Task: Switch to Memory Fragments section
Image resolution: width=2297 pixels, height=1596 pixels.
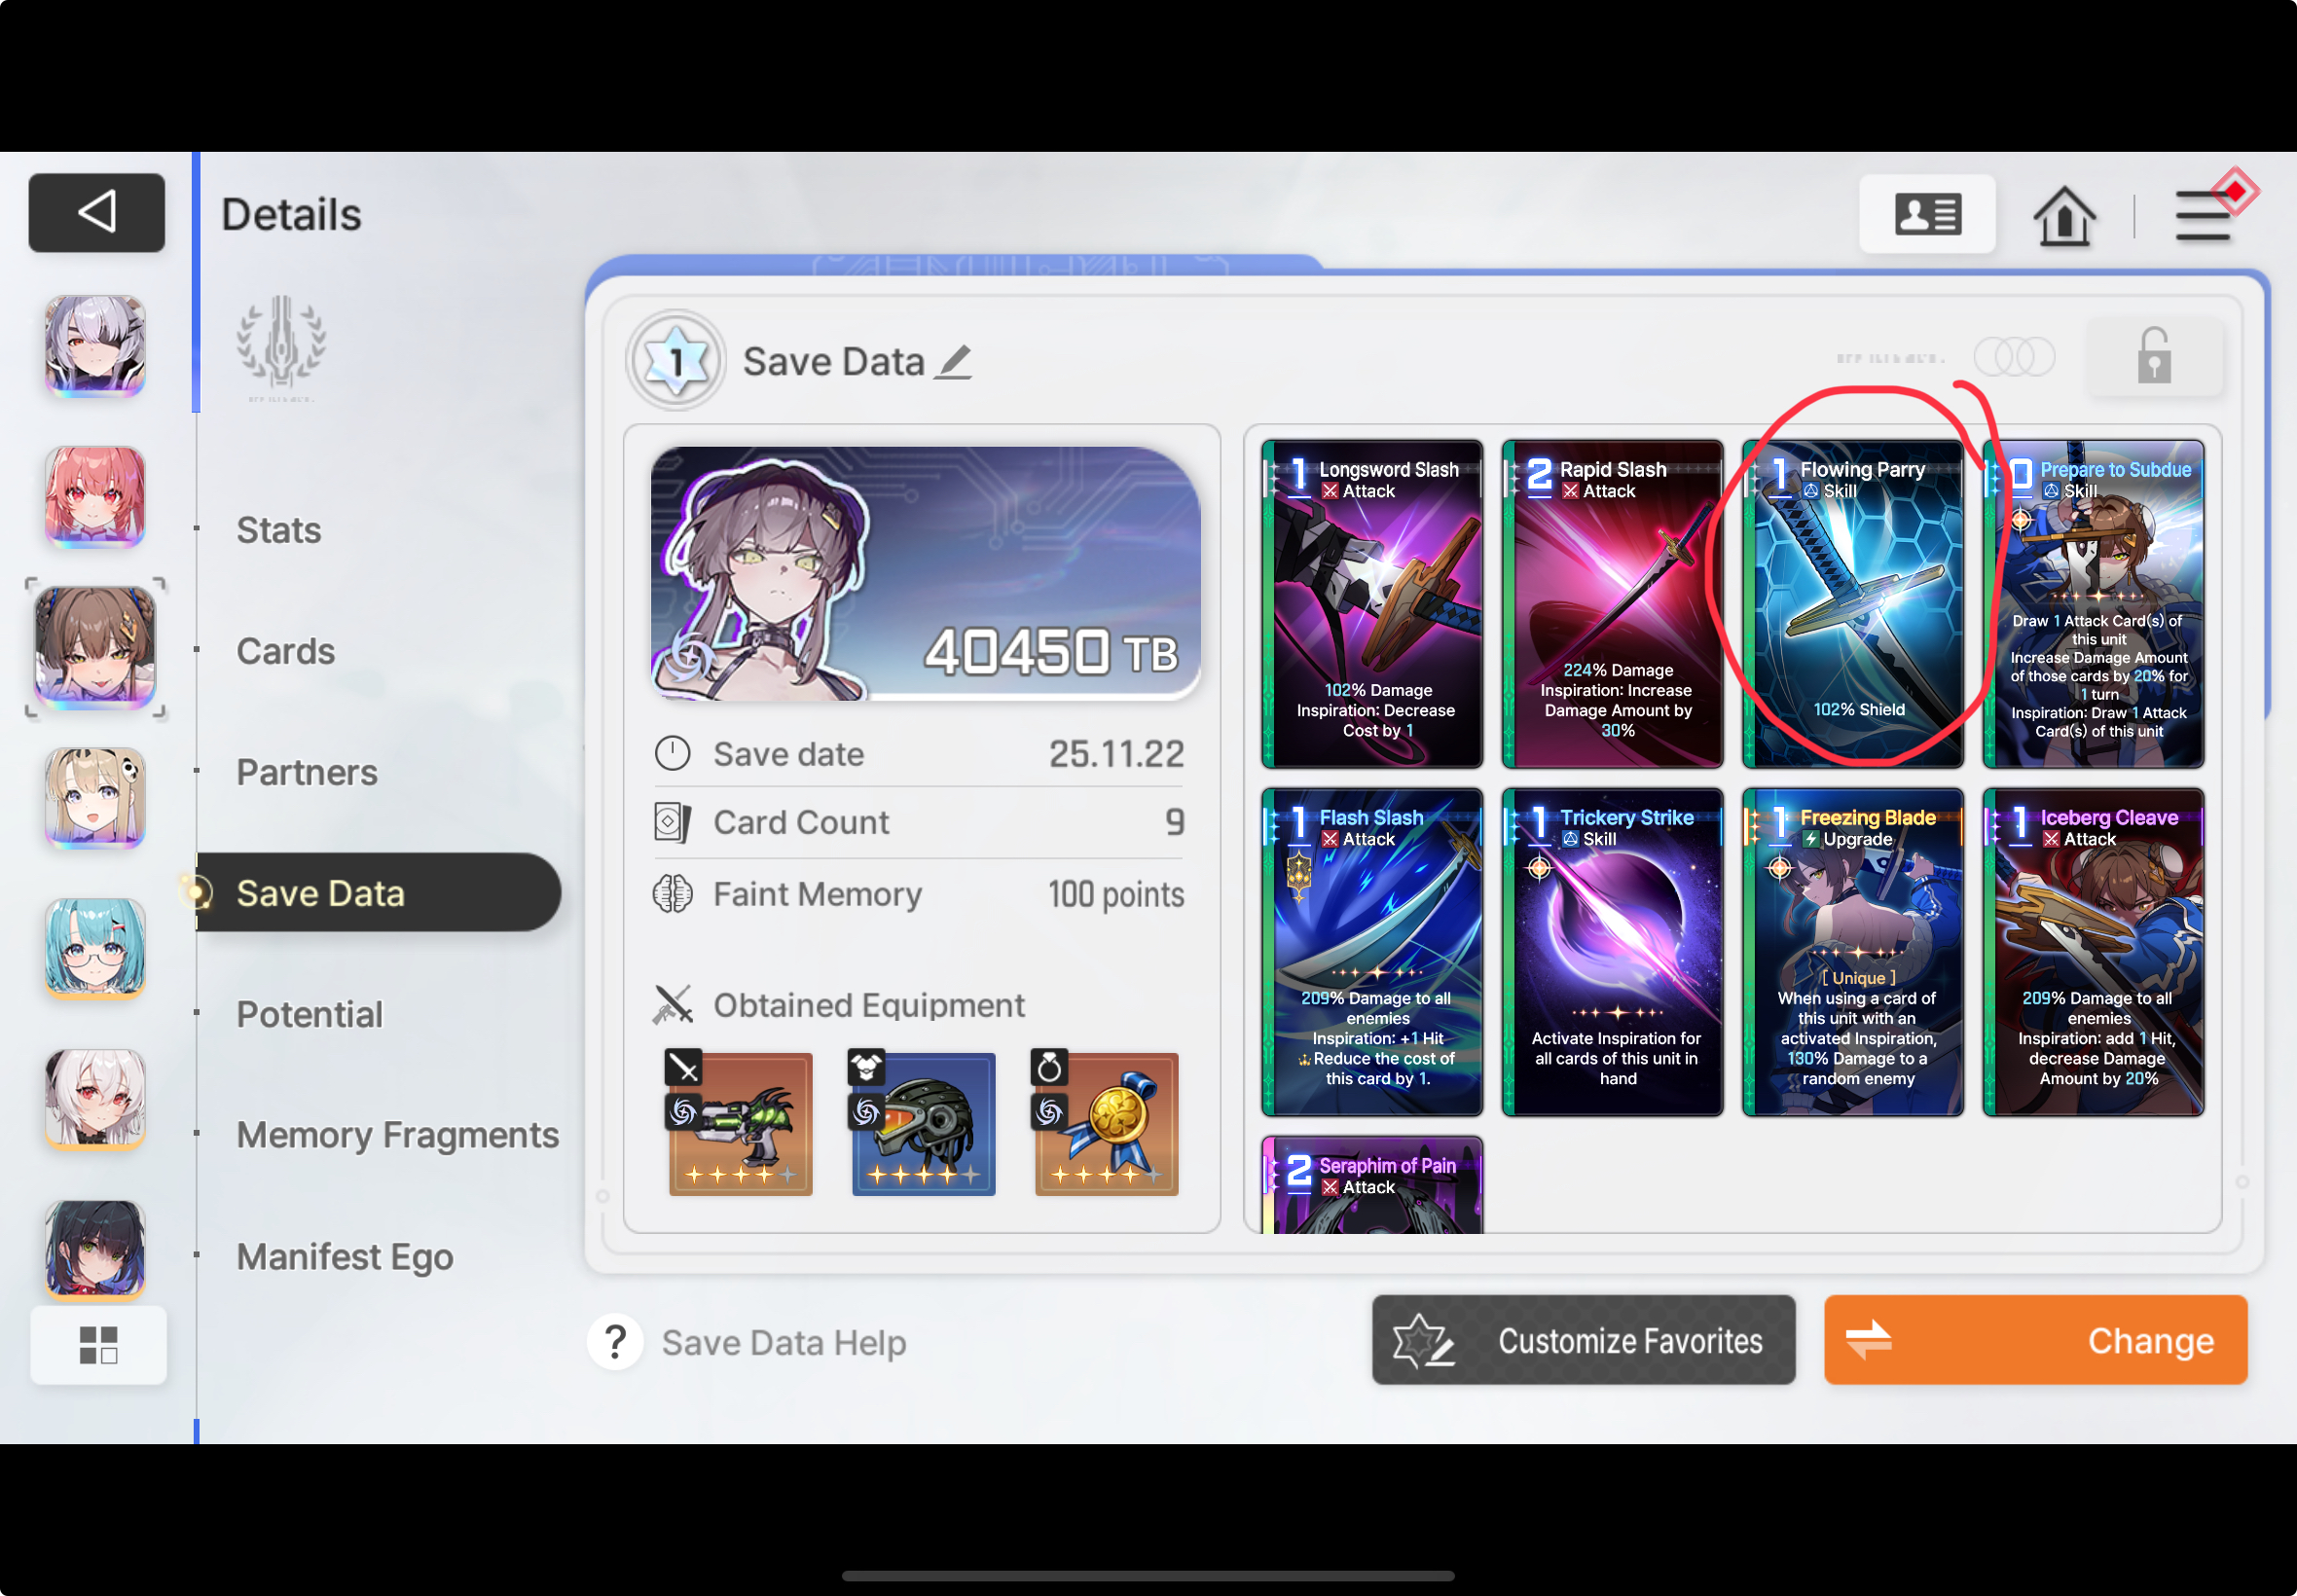Action: [x=397, y=1135]
